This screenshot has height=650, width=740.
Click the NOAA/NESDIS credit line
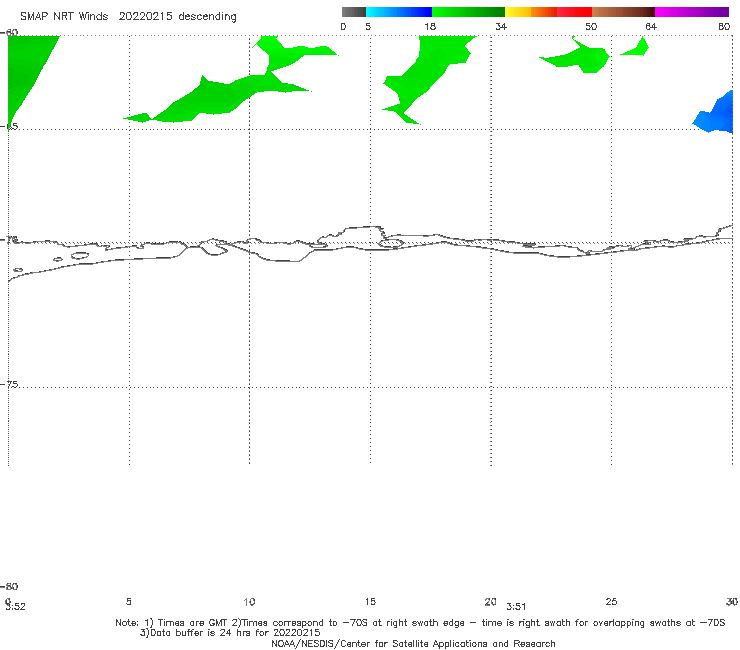click(413, 644)
